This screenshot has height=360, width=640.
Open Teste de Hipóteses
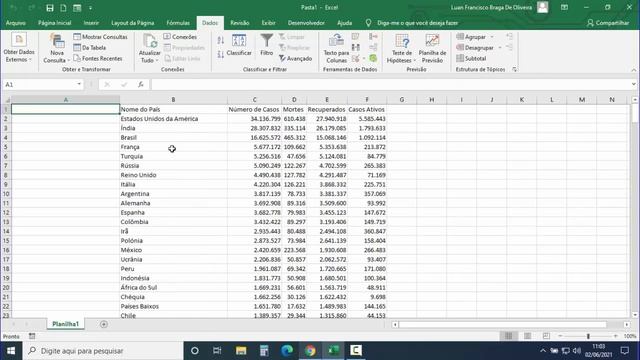click(402, 48)
